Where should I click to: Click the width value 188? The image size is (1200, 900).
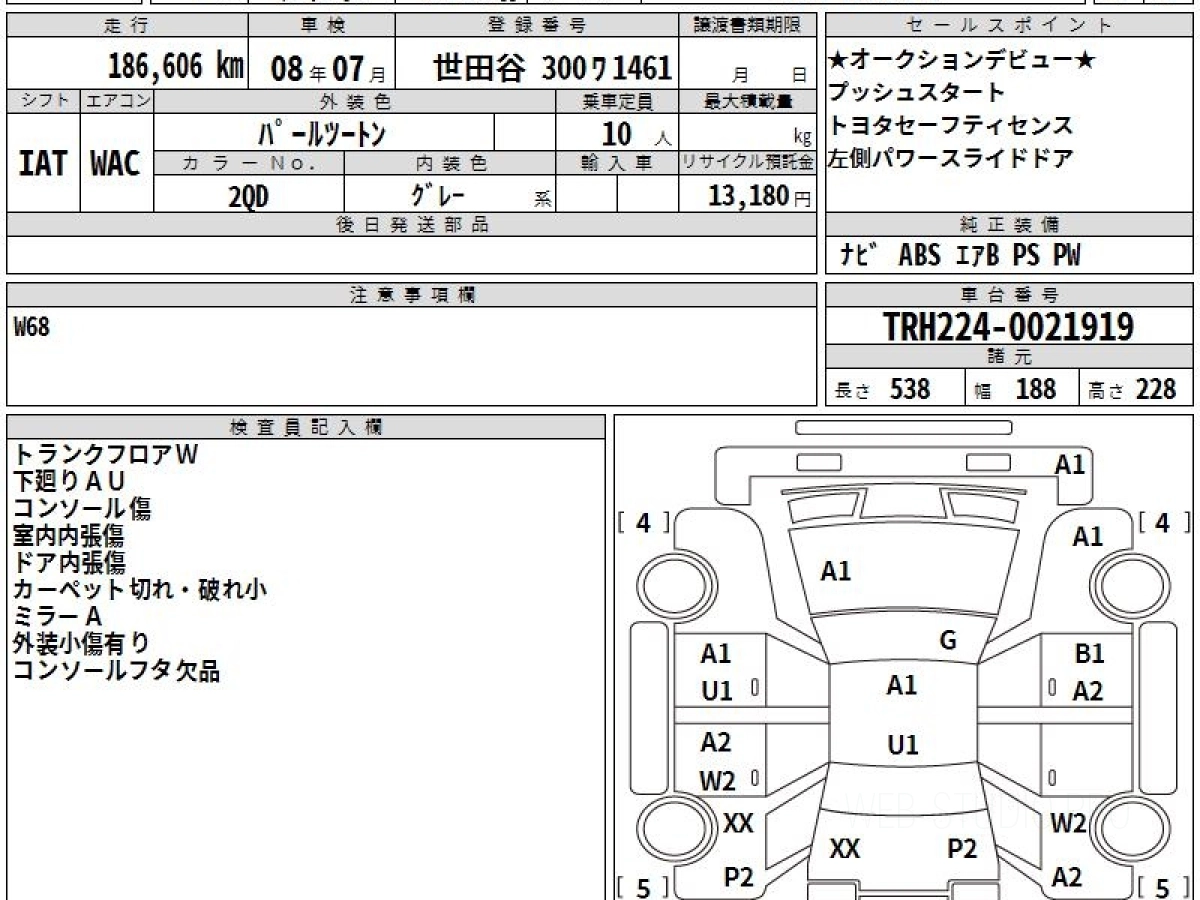tap(1035, 389)
